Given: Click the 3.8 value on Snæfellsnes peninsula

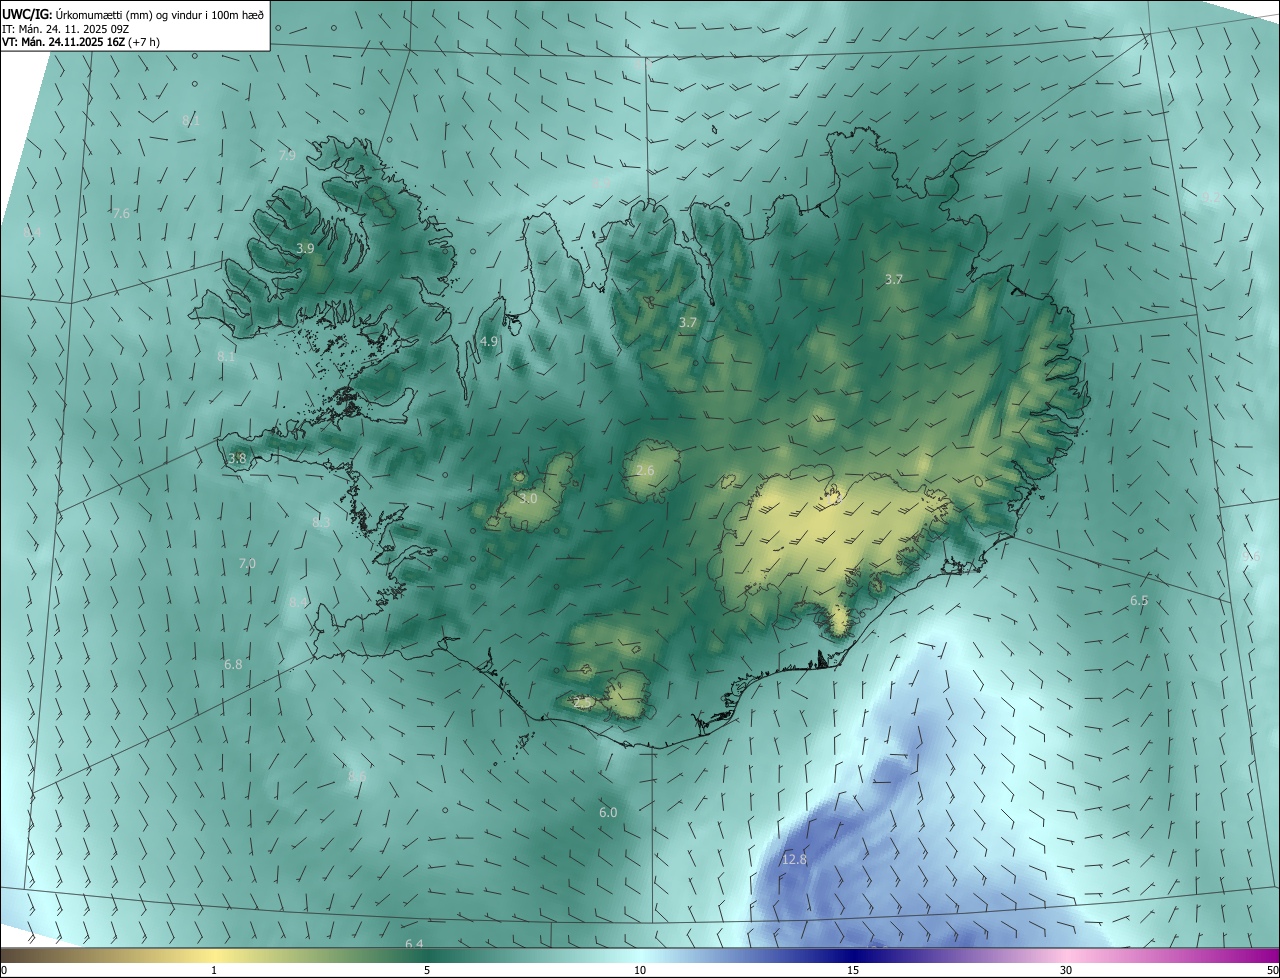Looking at the screenshot, I should click(x=237, y=459).
